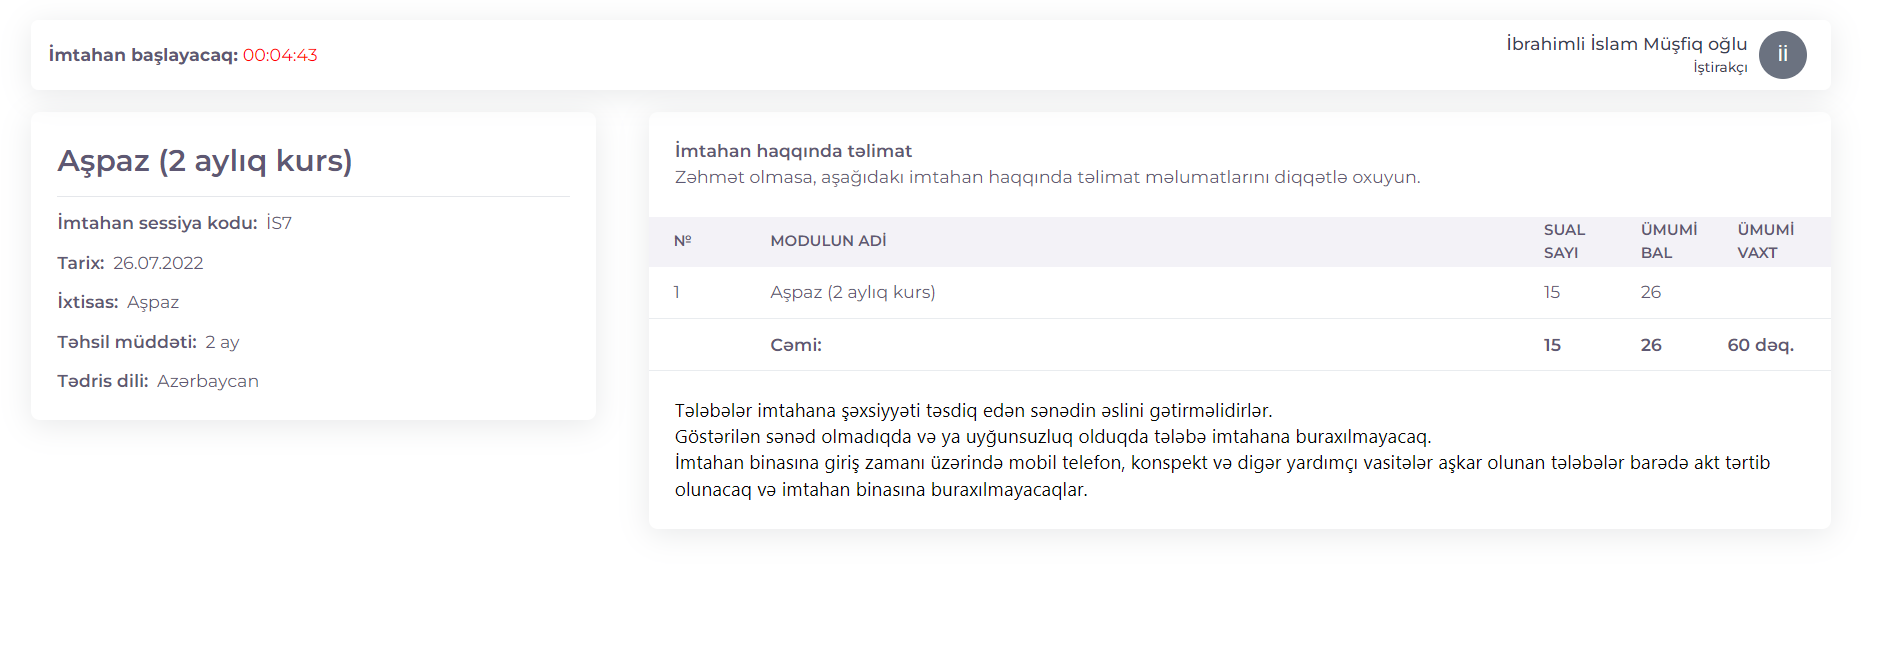Click the Tədris dili value Azərbaycan
This screenshot has width=1883, height=663.
click(x=208, y=381)
